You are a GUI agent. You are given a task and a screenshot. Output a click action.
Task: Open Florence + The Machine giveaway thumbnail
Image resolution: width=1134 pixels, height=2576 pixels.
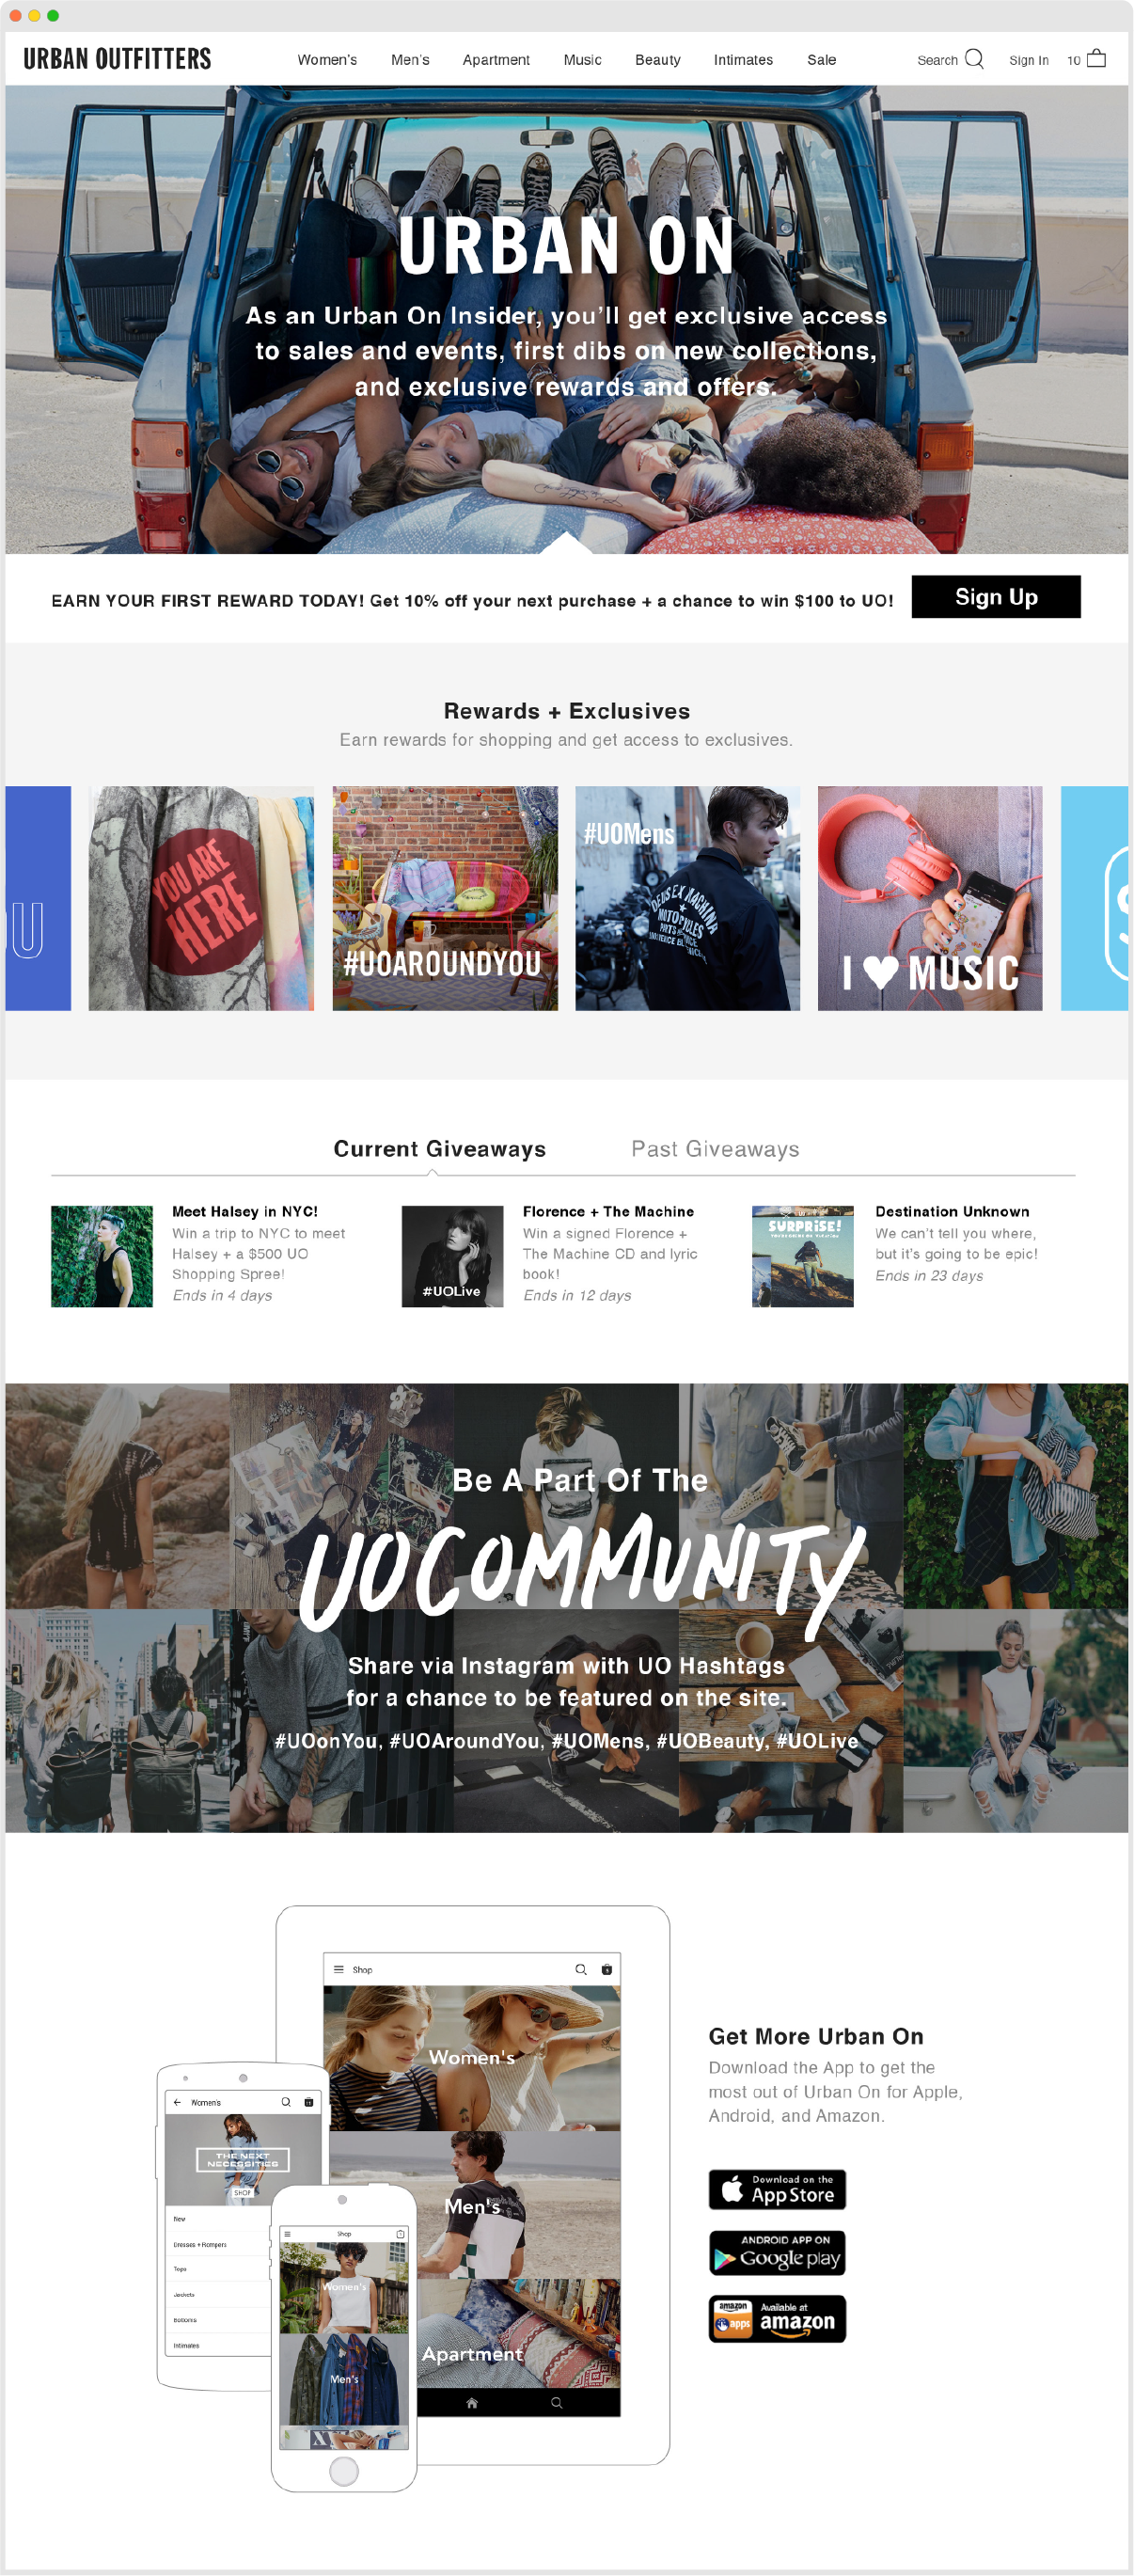(452, 1256)
